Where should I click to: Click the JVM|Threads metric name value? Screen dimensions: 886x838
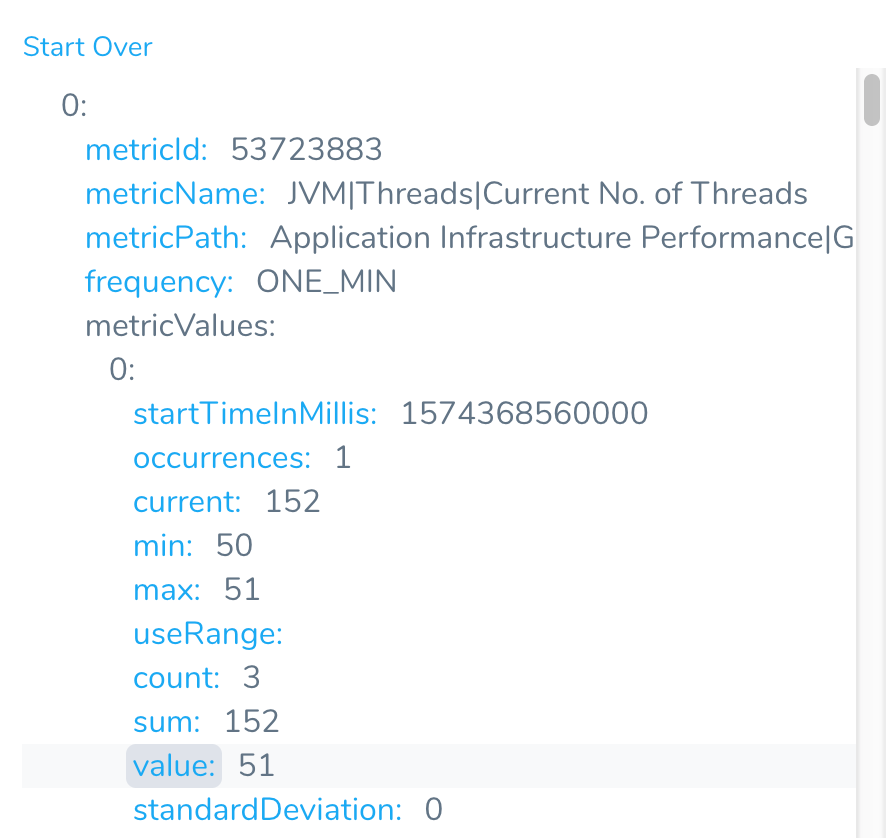547,194
